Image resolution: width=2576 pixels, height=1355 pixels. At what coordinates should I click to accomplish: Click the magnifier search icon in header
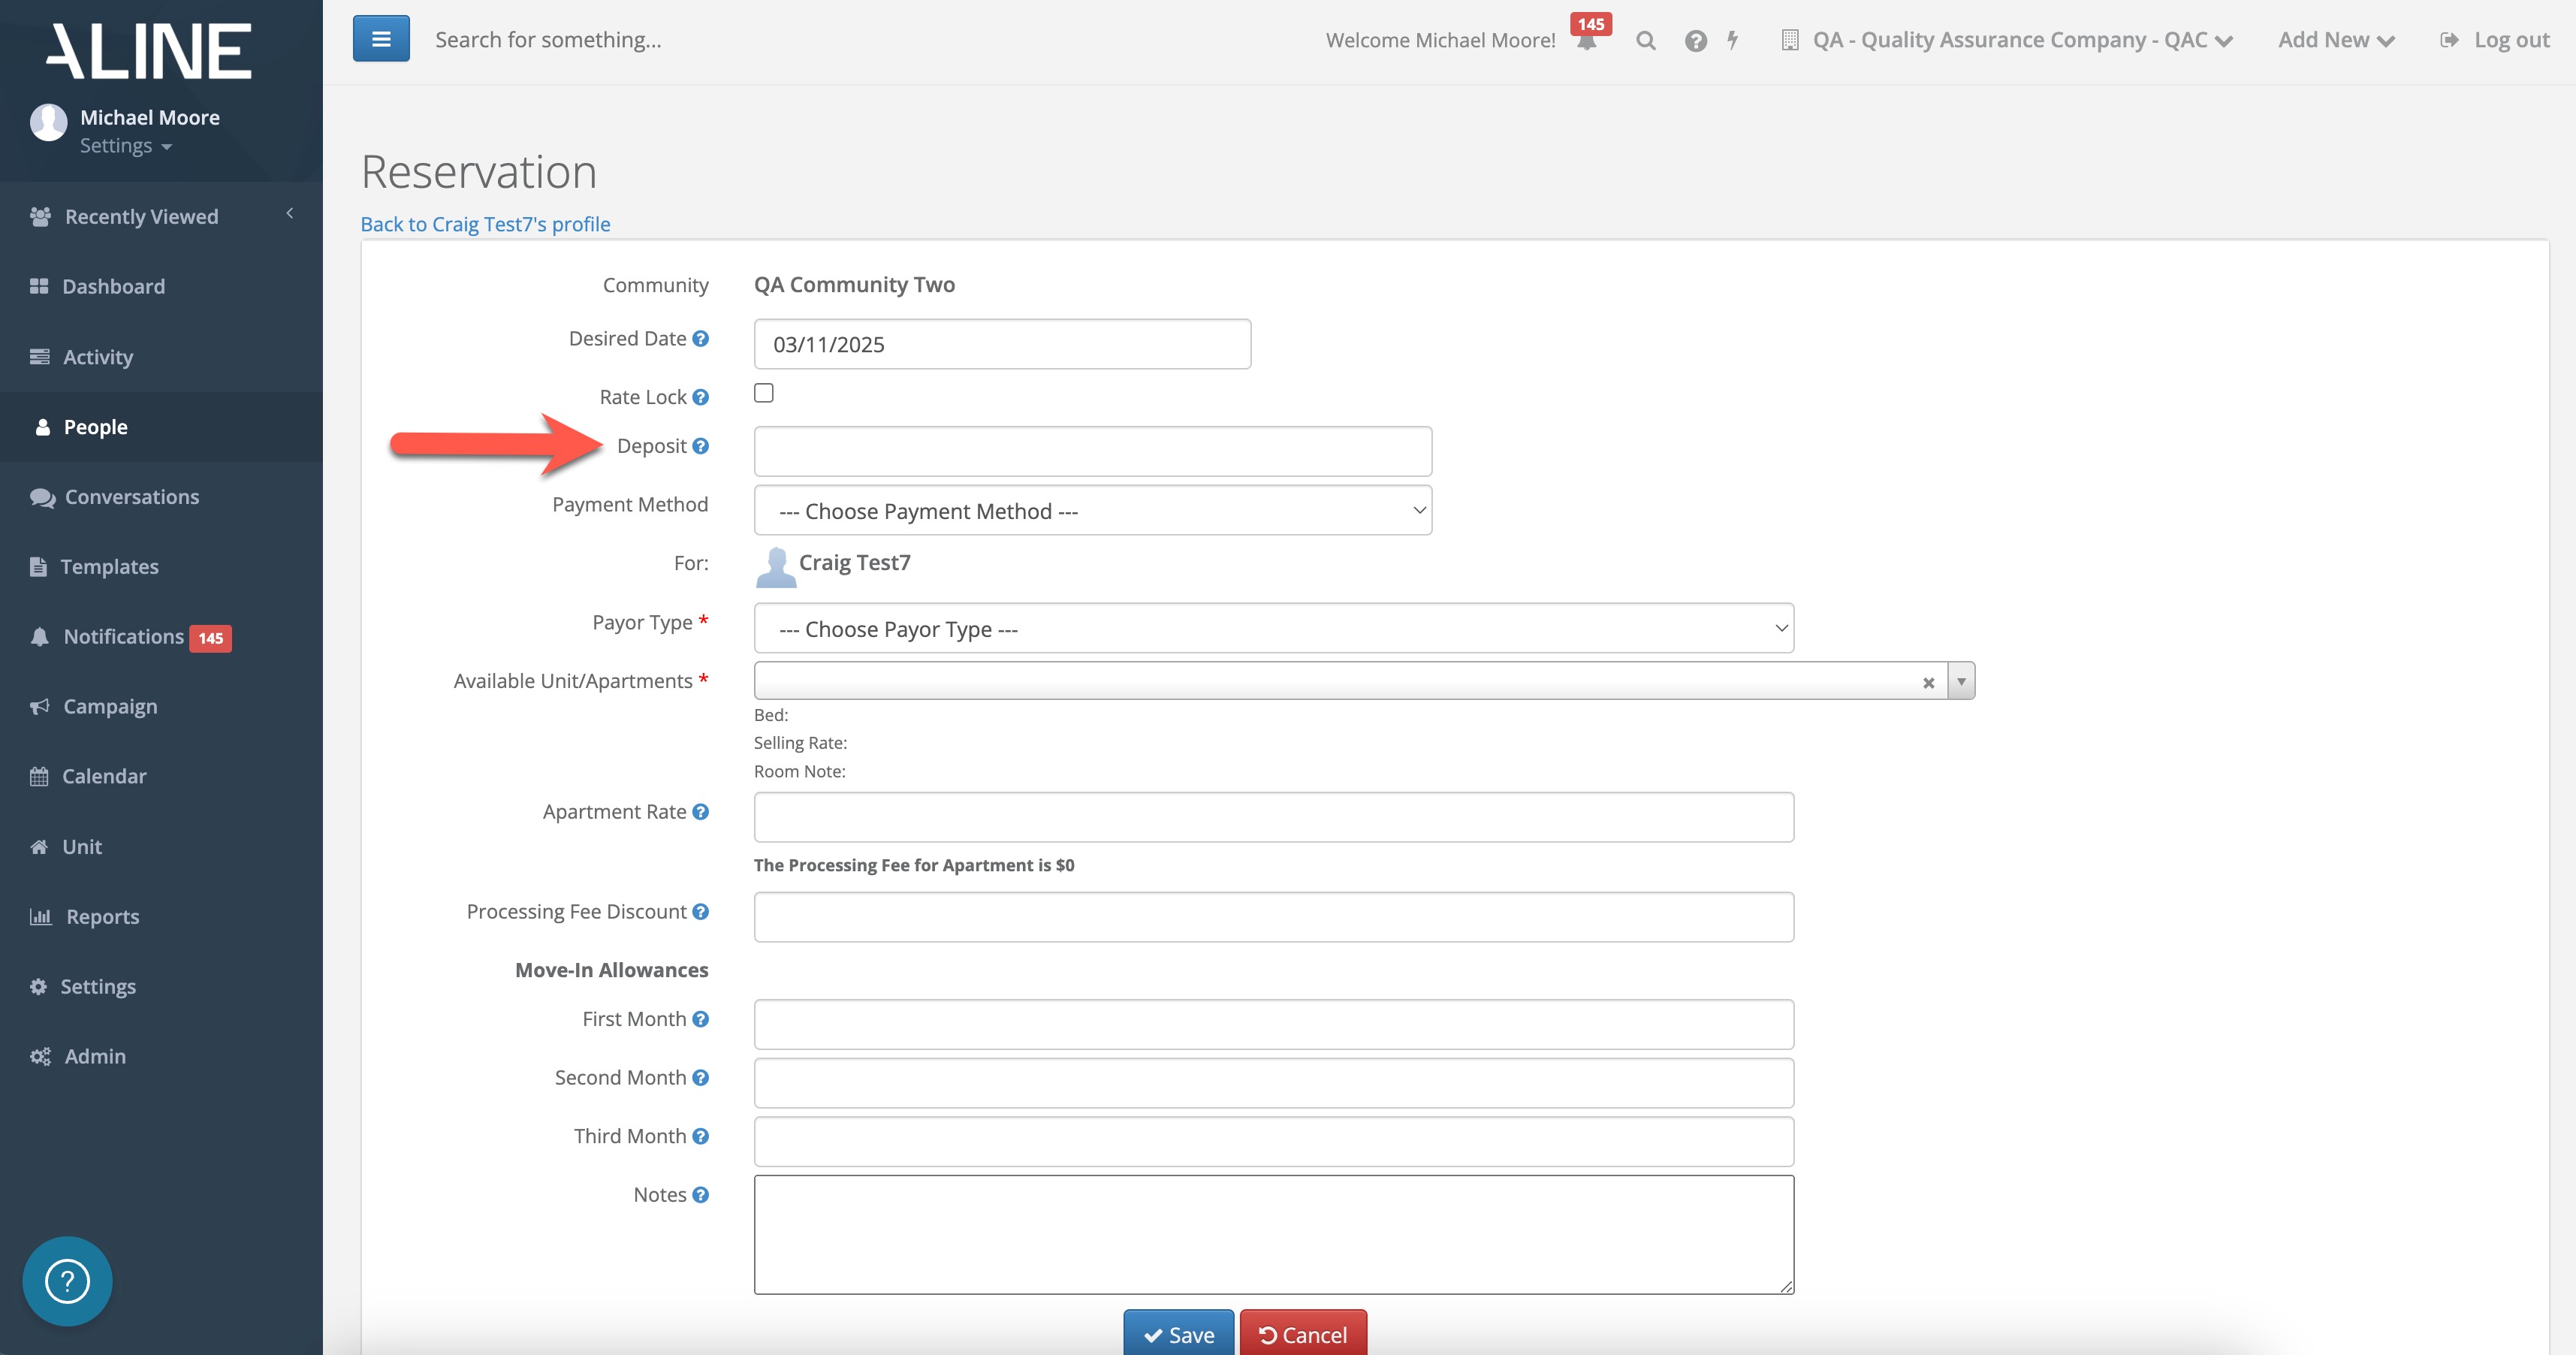coord(1645,41)
